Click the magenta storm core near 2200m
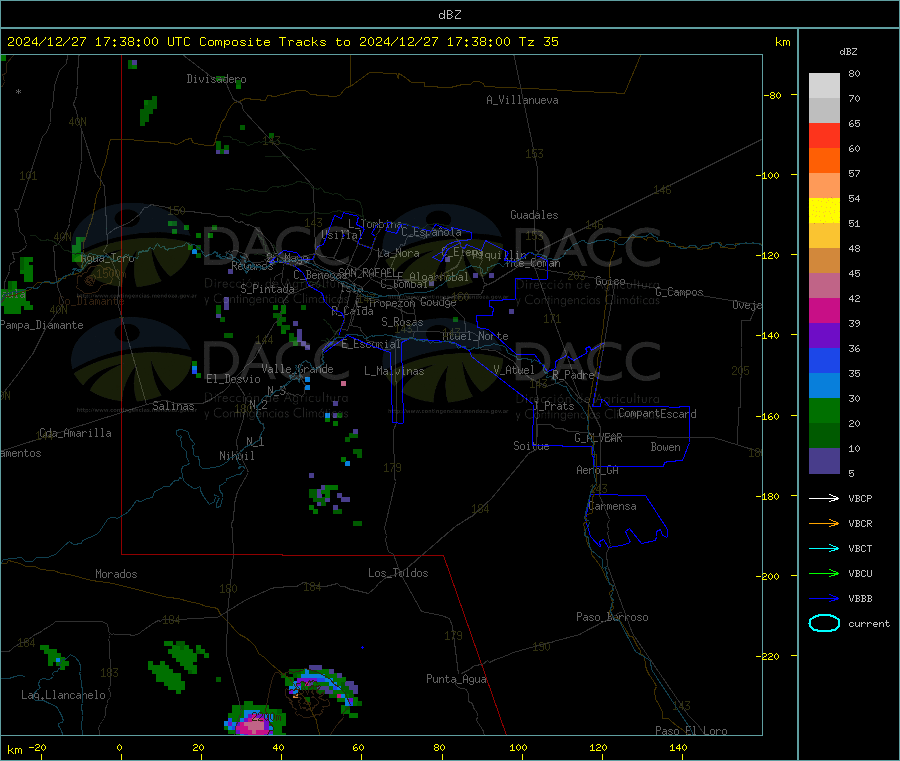Screen dimensions: 900x761 coord(253,726)
